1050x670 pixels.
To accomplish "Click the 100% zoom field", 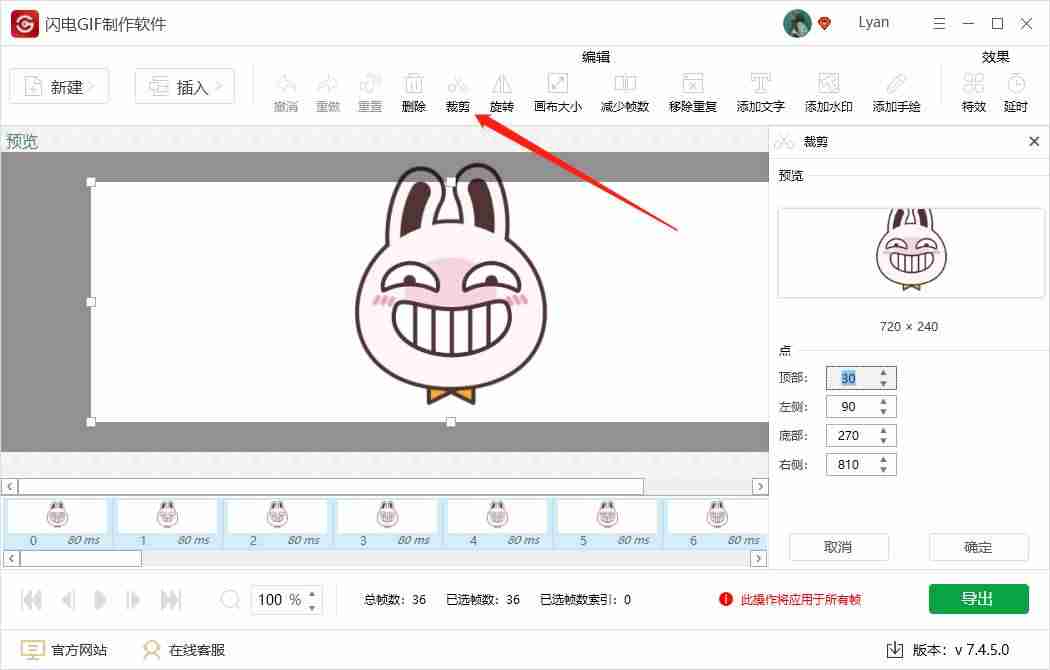I will (x=287, y=600).
